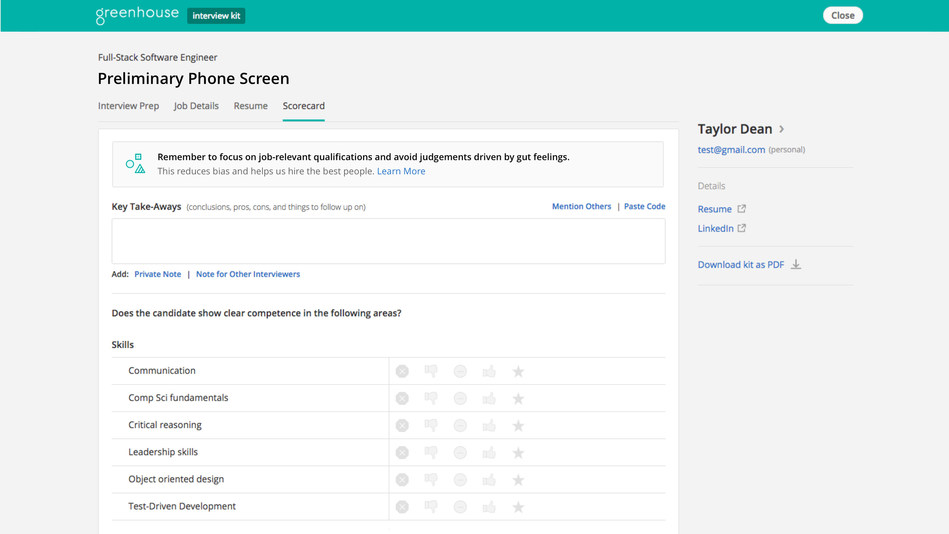Click the download icon beside Download kit as PDF
The image size is (949, 534).
[x=796, y=265]
